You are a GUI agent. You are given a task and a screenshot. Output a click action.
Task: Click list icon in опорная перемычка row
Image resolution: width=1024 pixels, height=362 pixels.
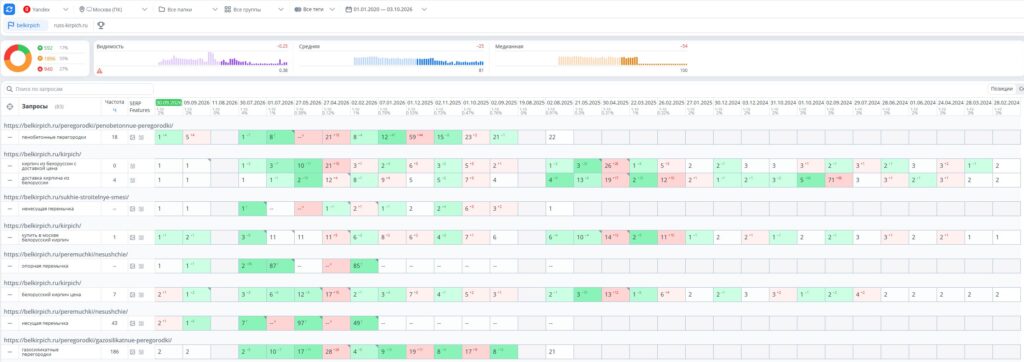click(141, 266)
